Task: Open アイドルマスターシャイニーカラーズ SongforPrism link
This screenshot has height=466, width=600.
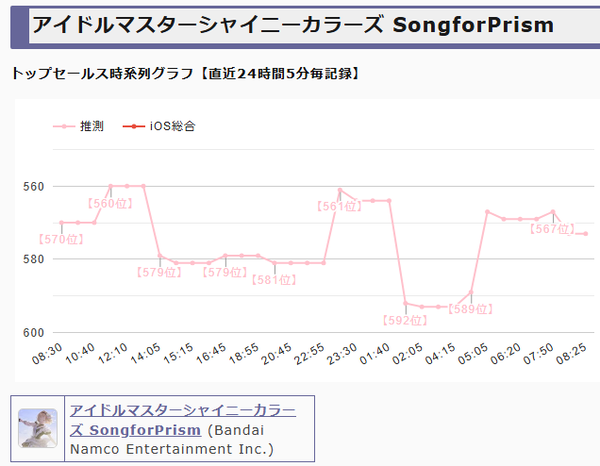Action: click(x=183, y=420)
